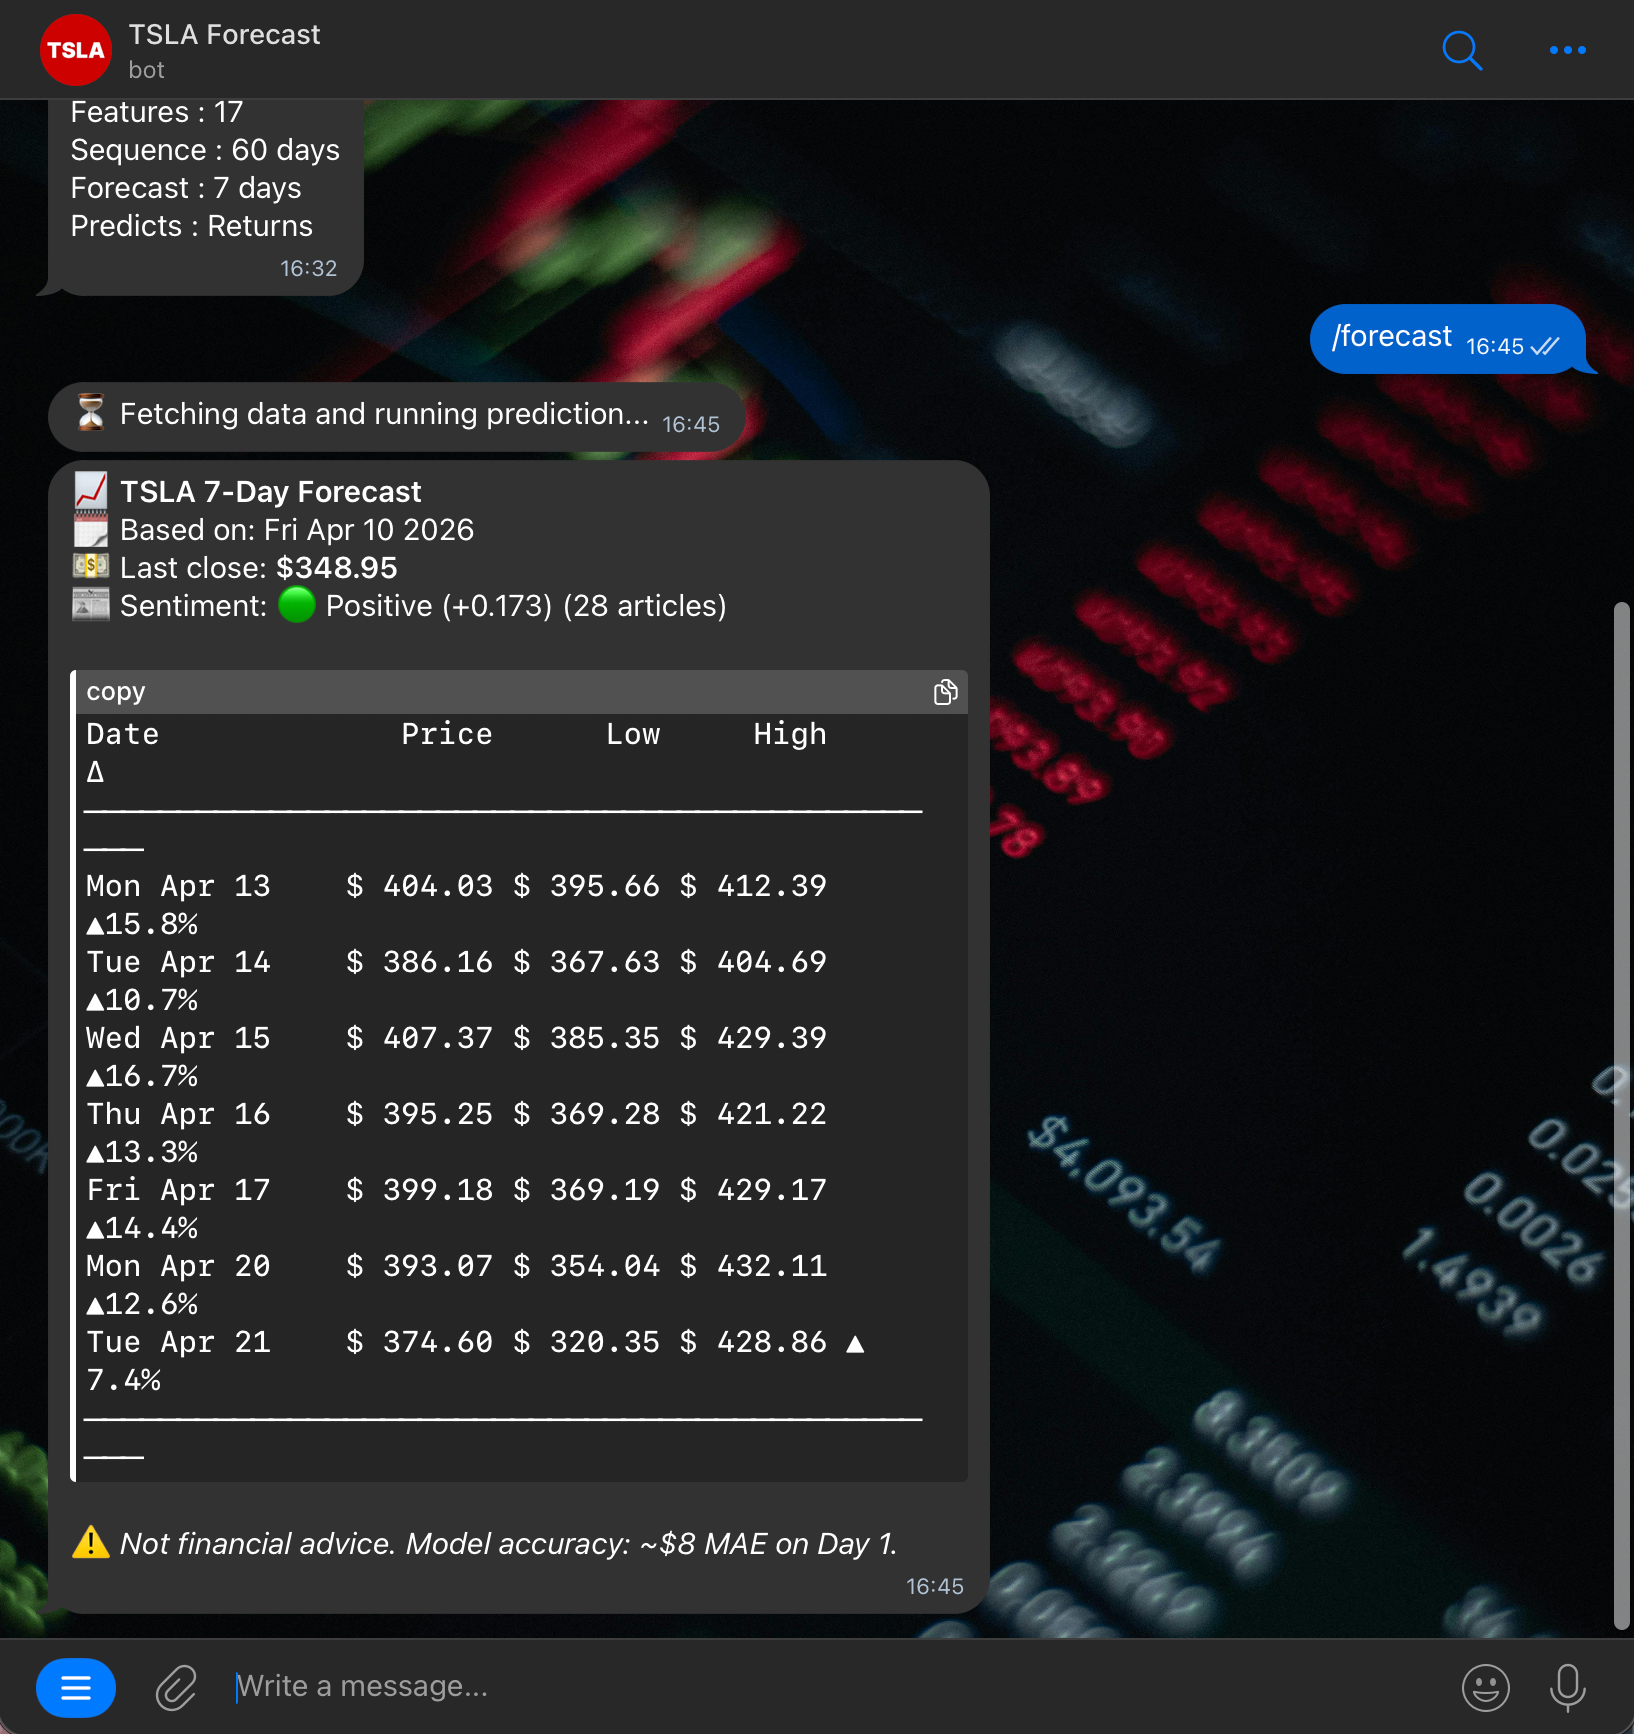Click the bold $348.95 last close value
Viewport: 1634px width, 1734px height.
click(336, 568)
